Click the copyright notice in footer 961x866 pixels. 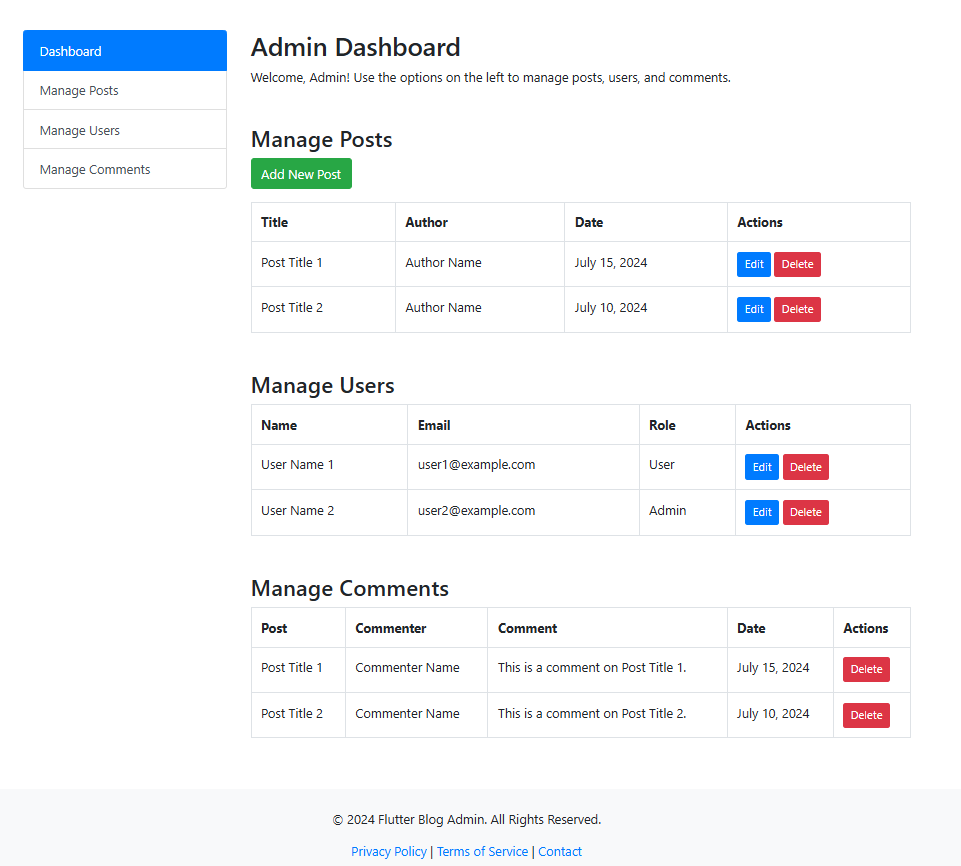click(466, 819)
